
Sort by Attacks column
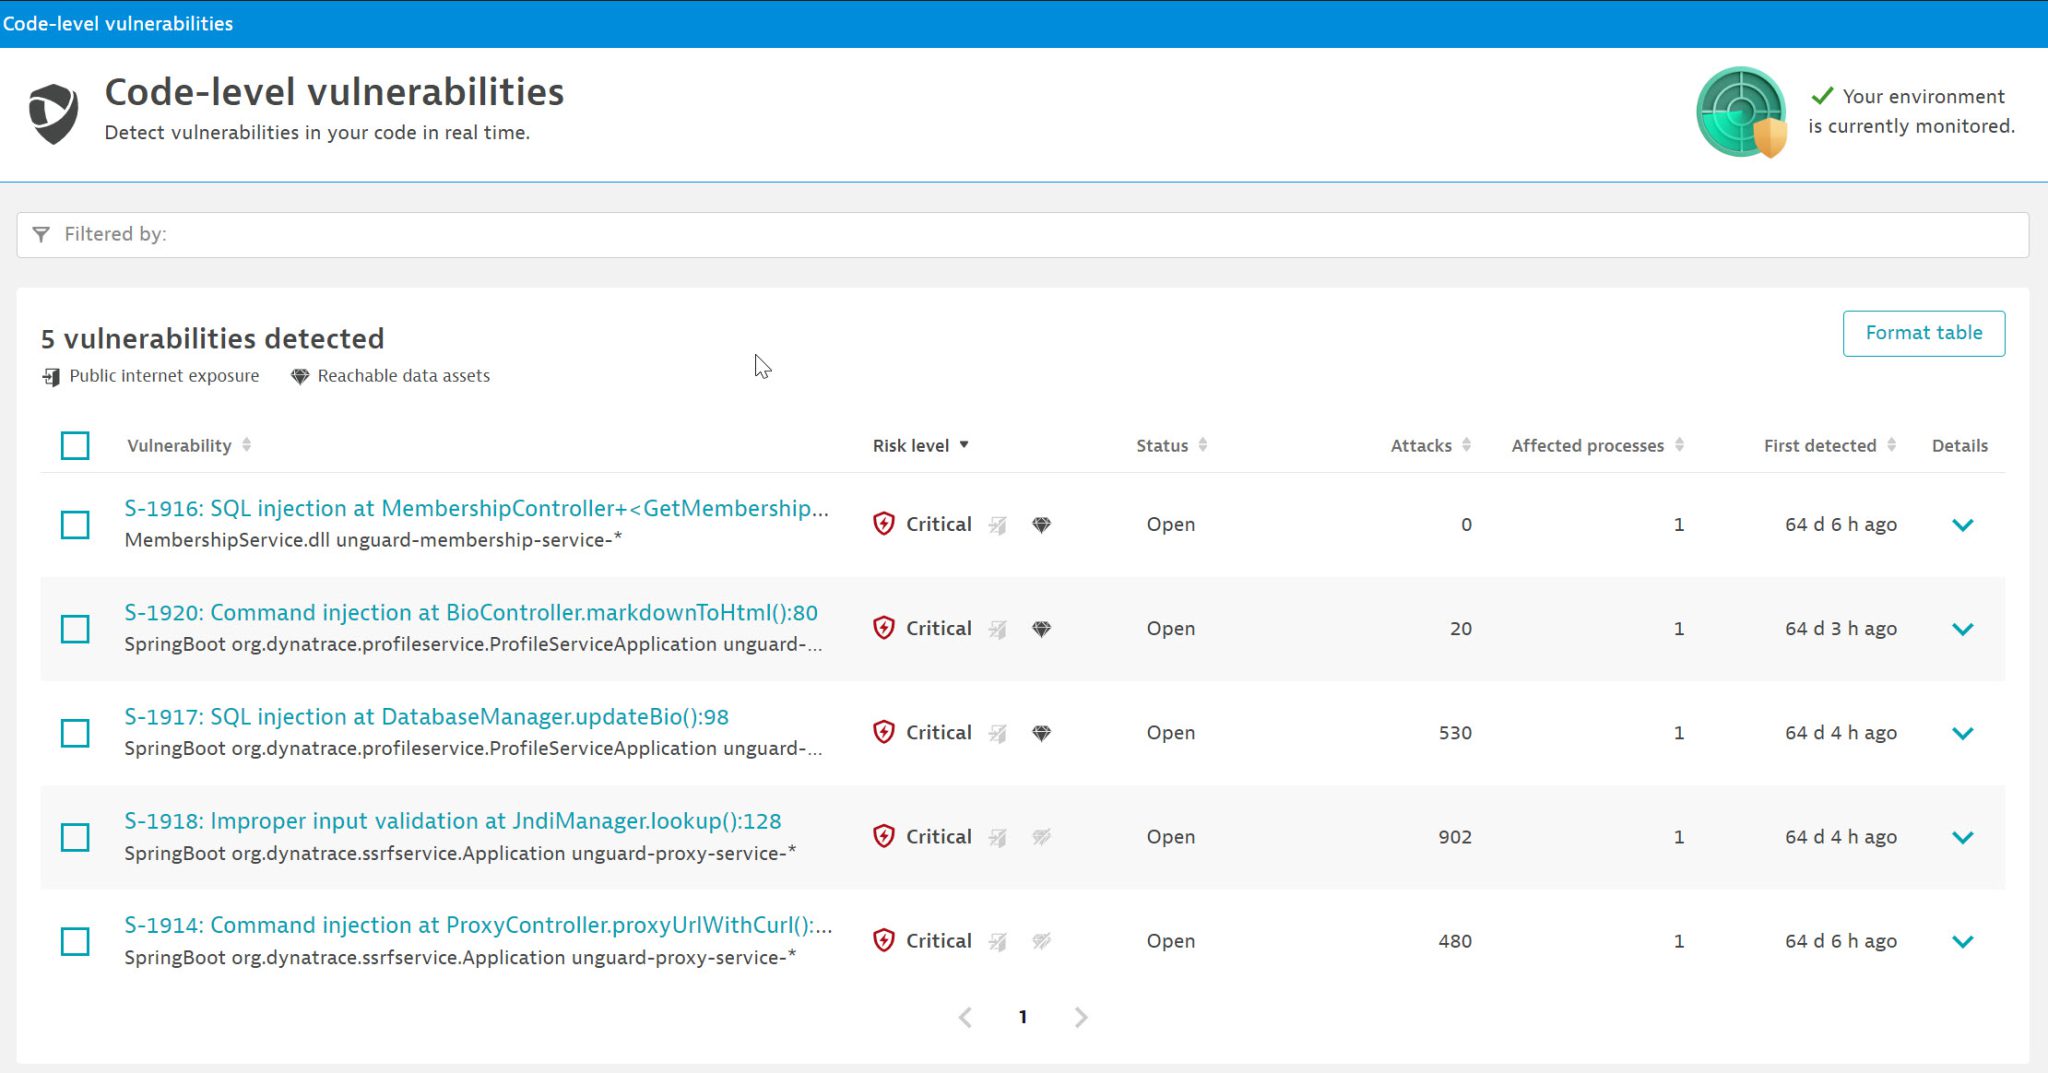[x=1431, y=445]
